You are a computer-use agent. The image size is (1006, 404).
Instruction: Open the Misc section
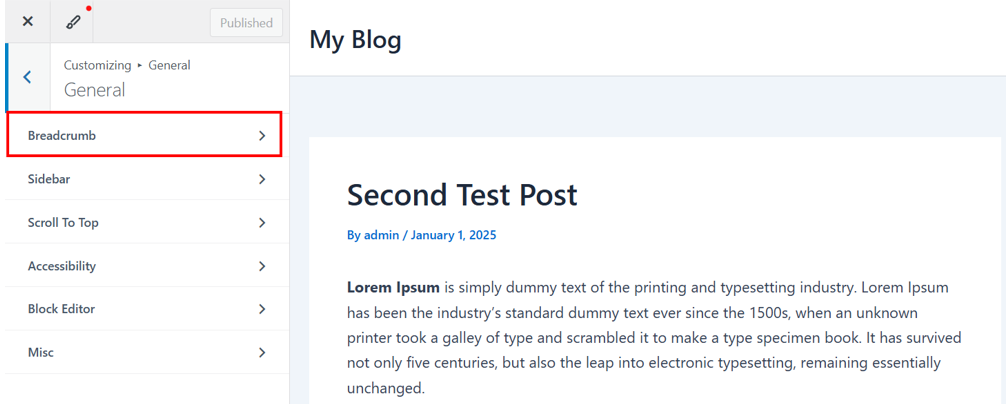41,352
